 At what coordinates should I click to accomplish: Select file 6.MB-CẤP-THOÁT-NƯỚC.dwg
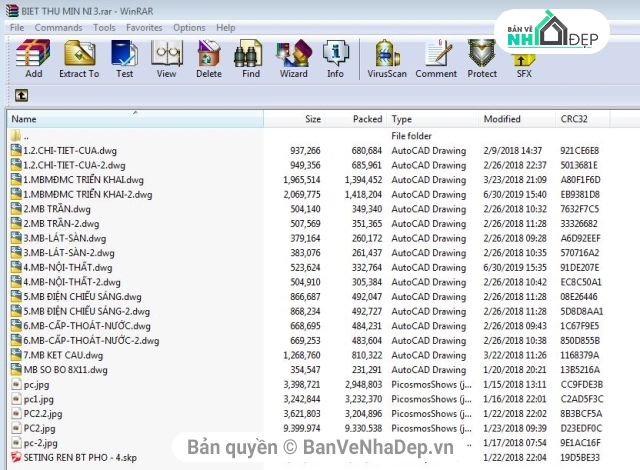click(x=87, y=326)
